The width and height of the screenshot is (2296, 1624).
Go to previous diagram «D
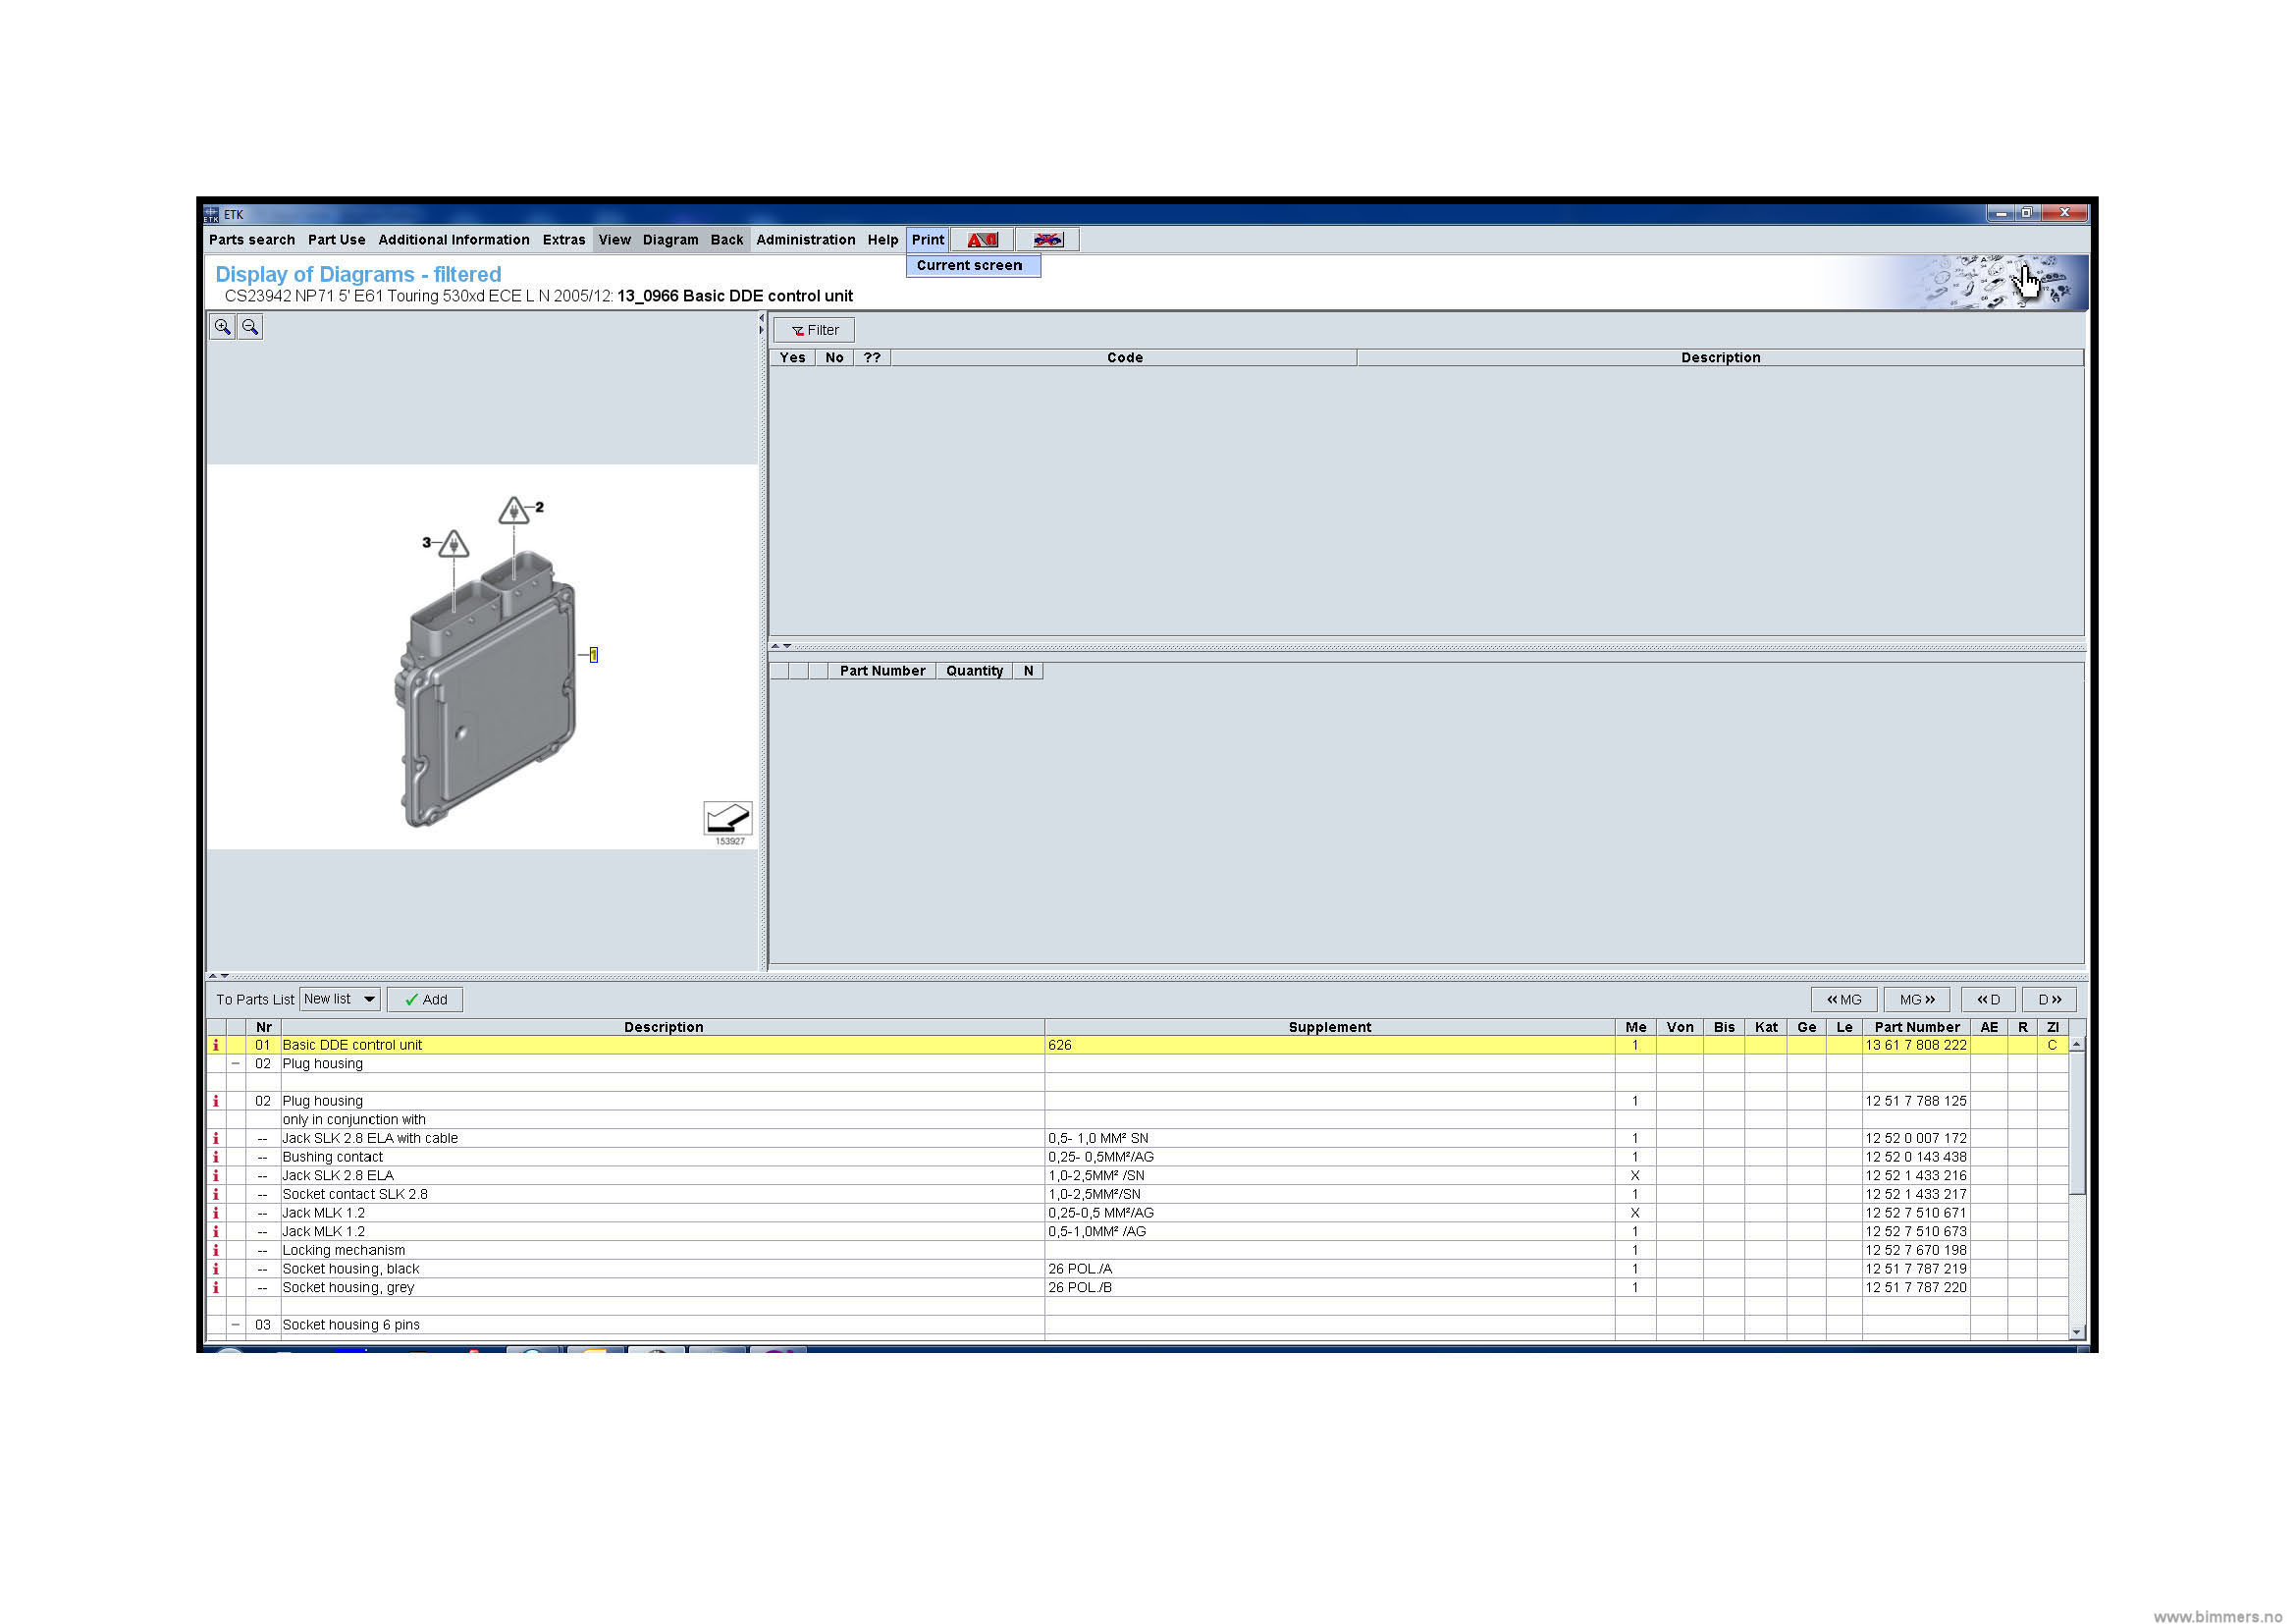pyautogui.click(x=1988, y=999)
